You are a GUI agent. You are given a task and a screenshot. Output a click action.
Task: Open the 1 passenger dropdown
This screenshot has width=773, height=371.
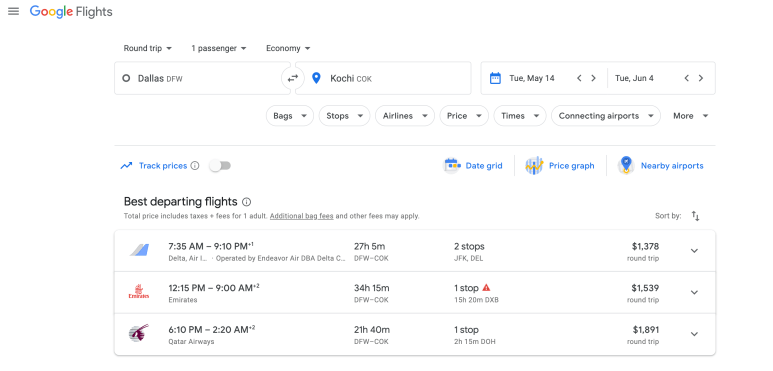click(x=219, y=48)
